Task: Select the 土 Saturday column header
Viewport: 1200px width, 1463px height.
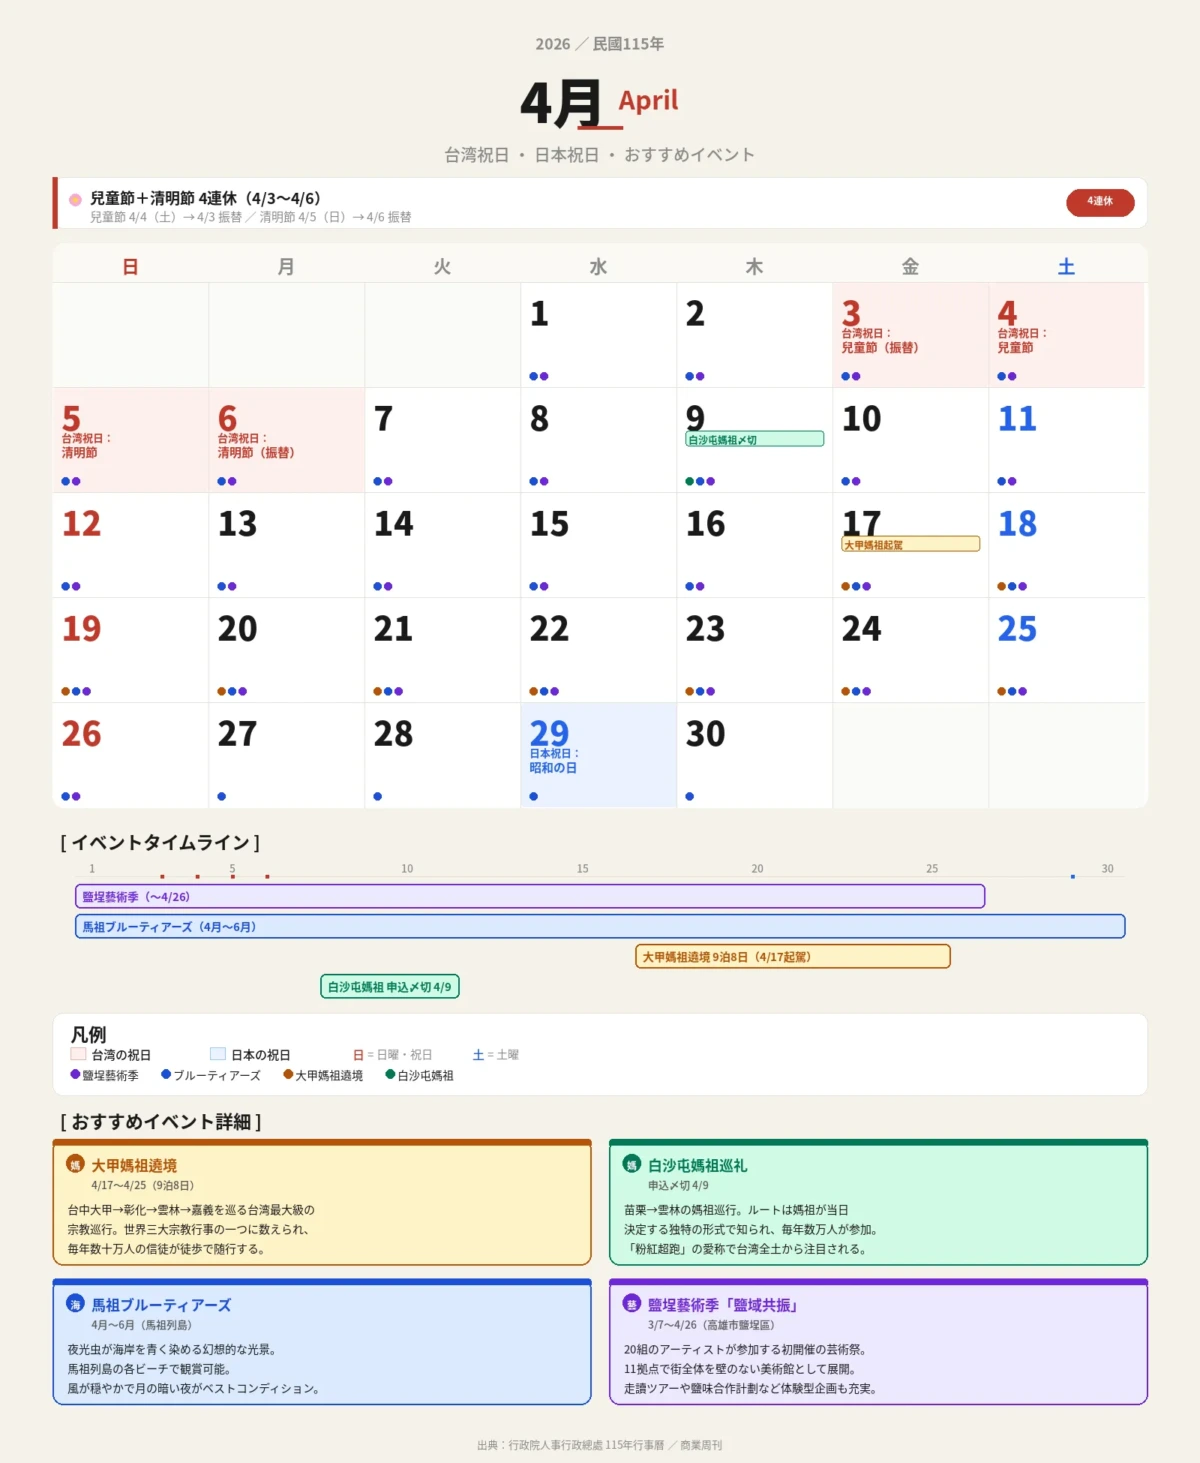Action: (1066, 267)
